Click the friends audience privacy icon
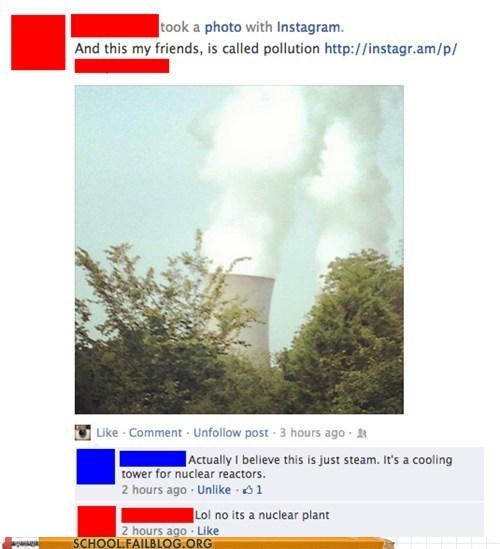Screen dimensions: 500x549 coord(362,433)
